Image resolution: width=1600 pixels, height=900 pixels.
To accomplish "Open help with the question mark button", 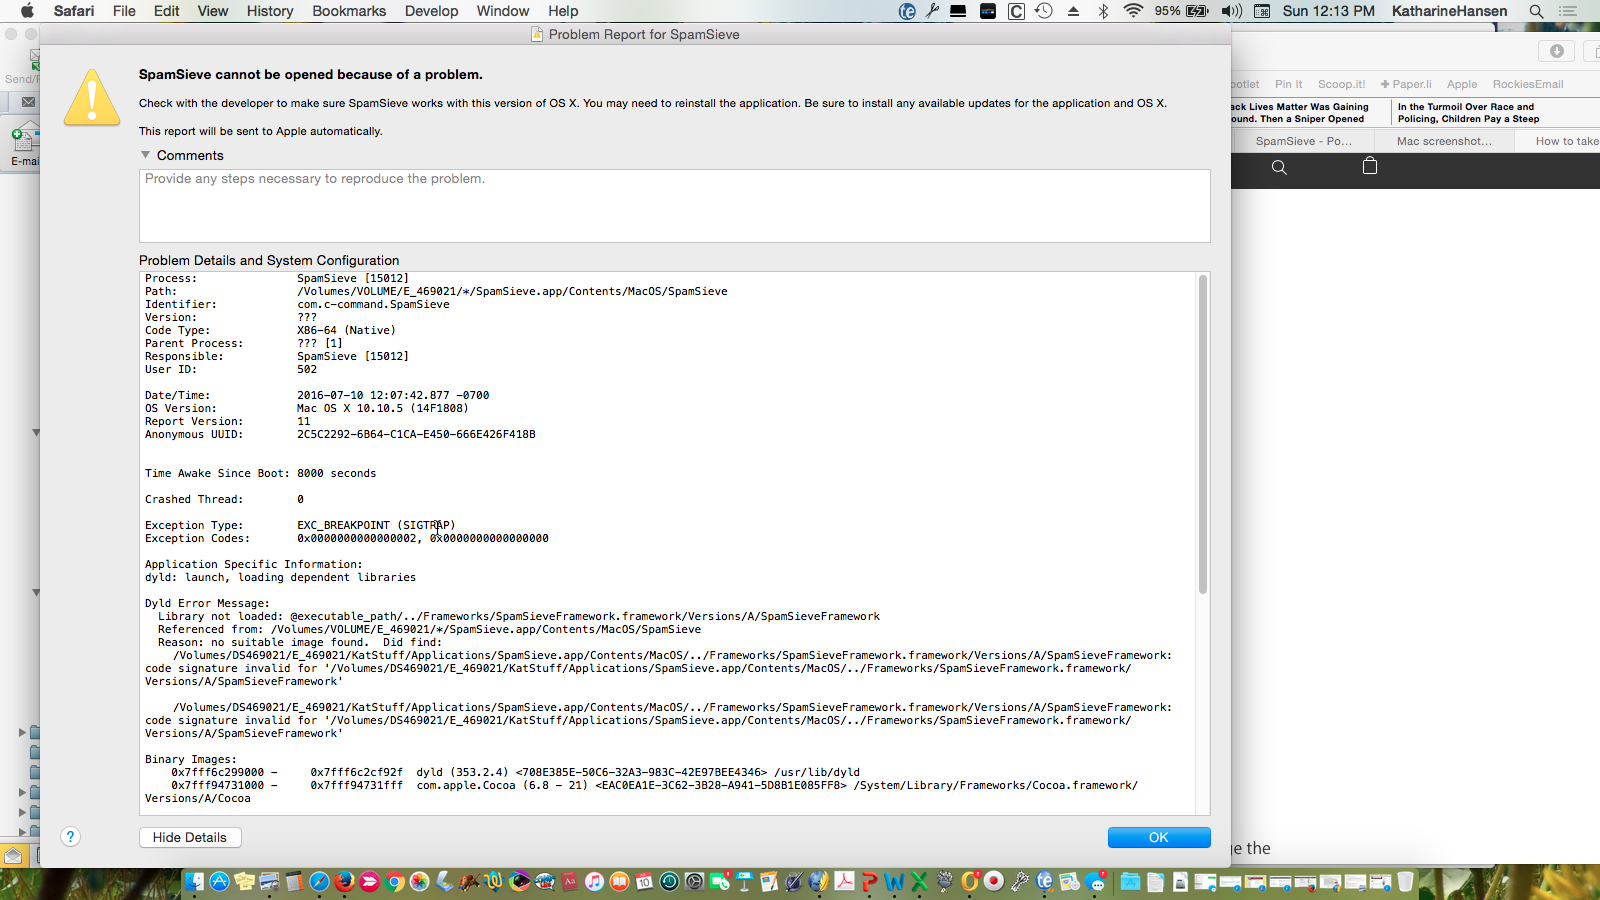I will (70, 837).
